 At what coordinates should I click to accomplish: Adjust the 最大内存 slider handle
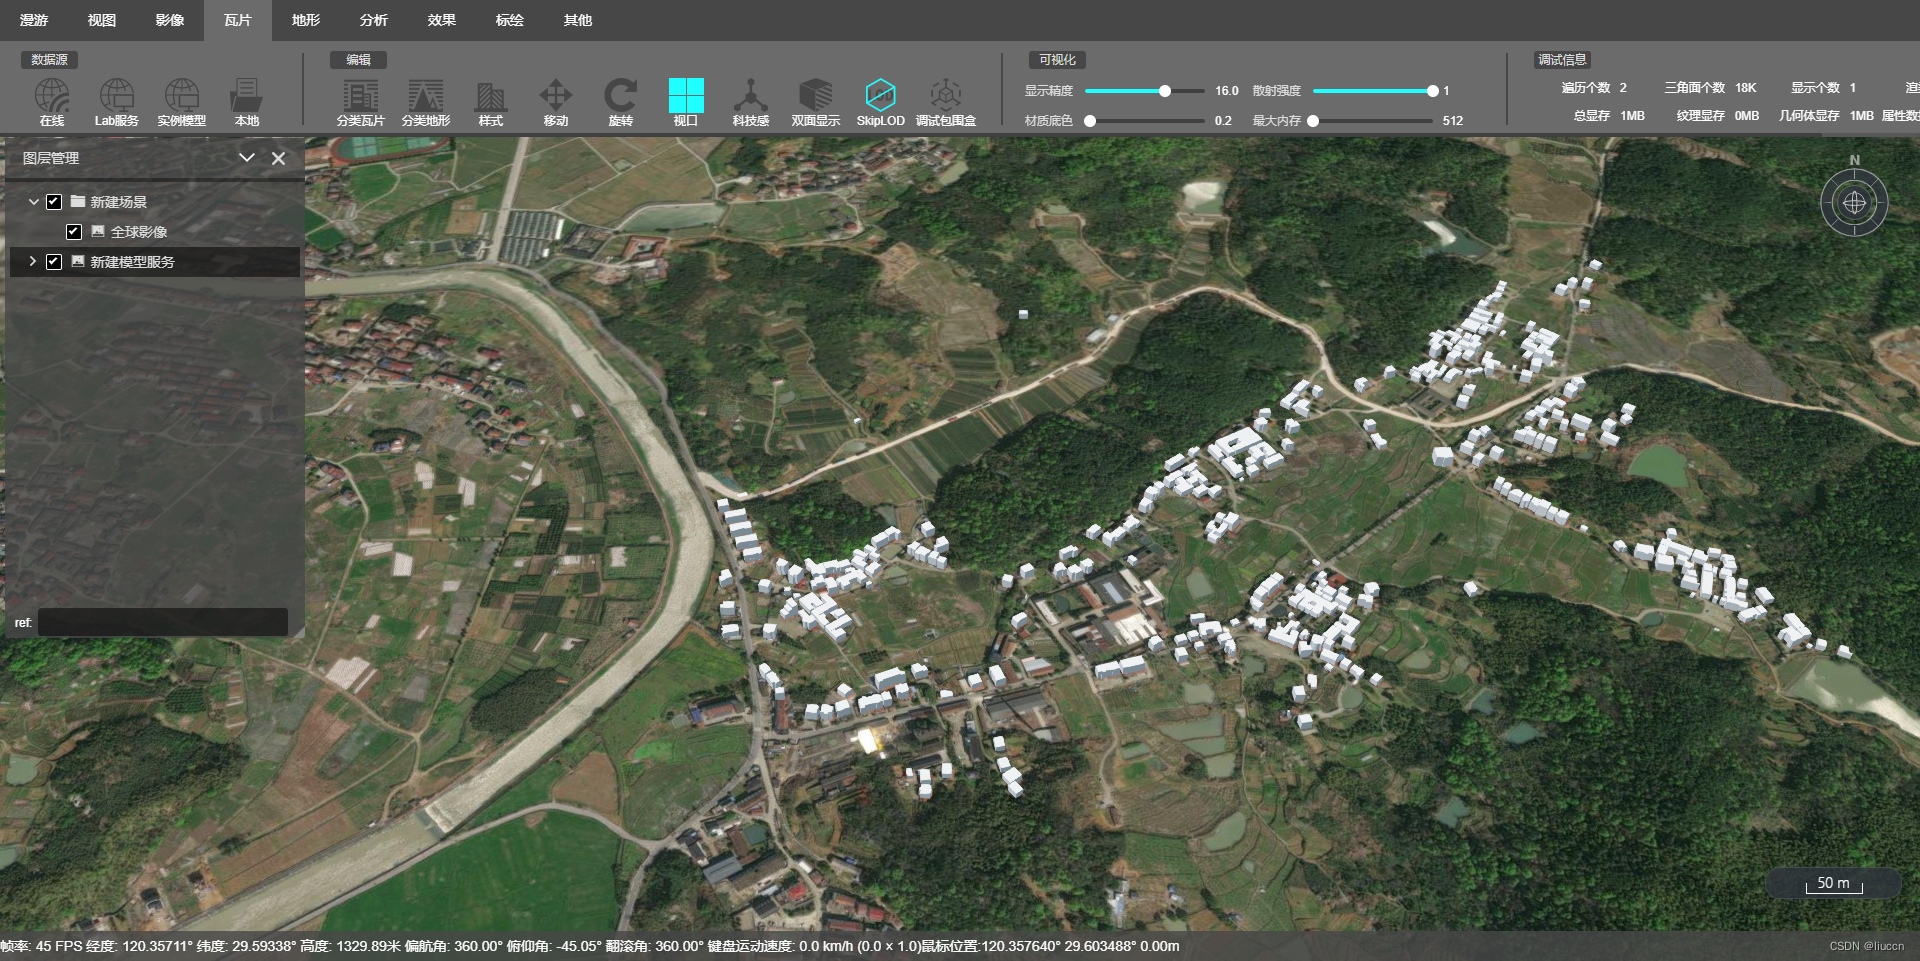coord(1313,121)
